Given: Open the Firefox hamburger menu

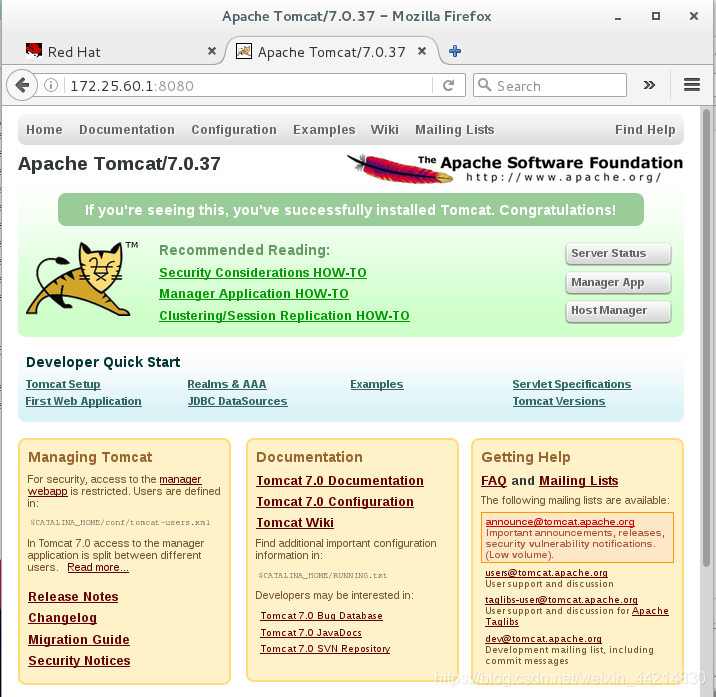Looking at the screenshot, I should click(x=691, y=84).
